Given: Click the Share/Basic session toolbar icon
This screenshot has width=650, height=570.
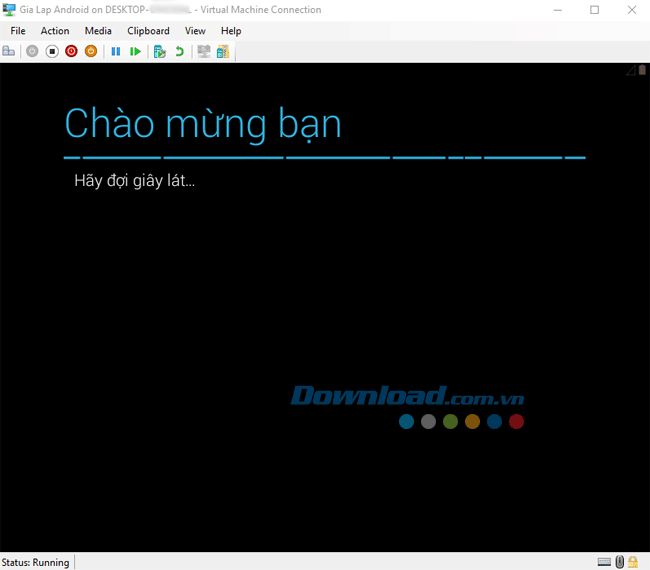Looking at the screenshot, I should pos(223,51).
